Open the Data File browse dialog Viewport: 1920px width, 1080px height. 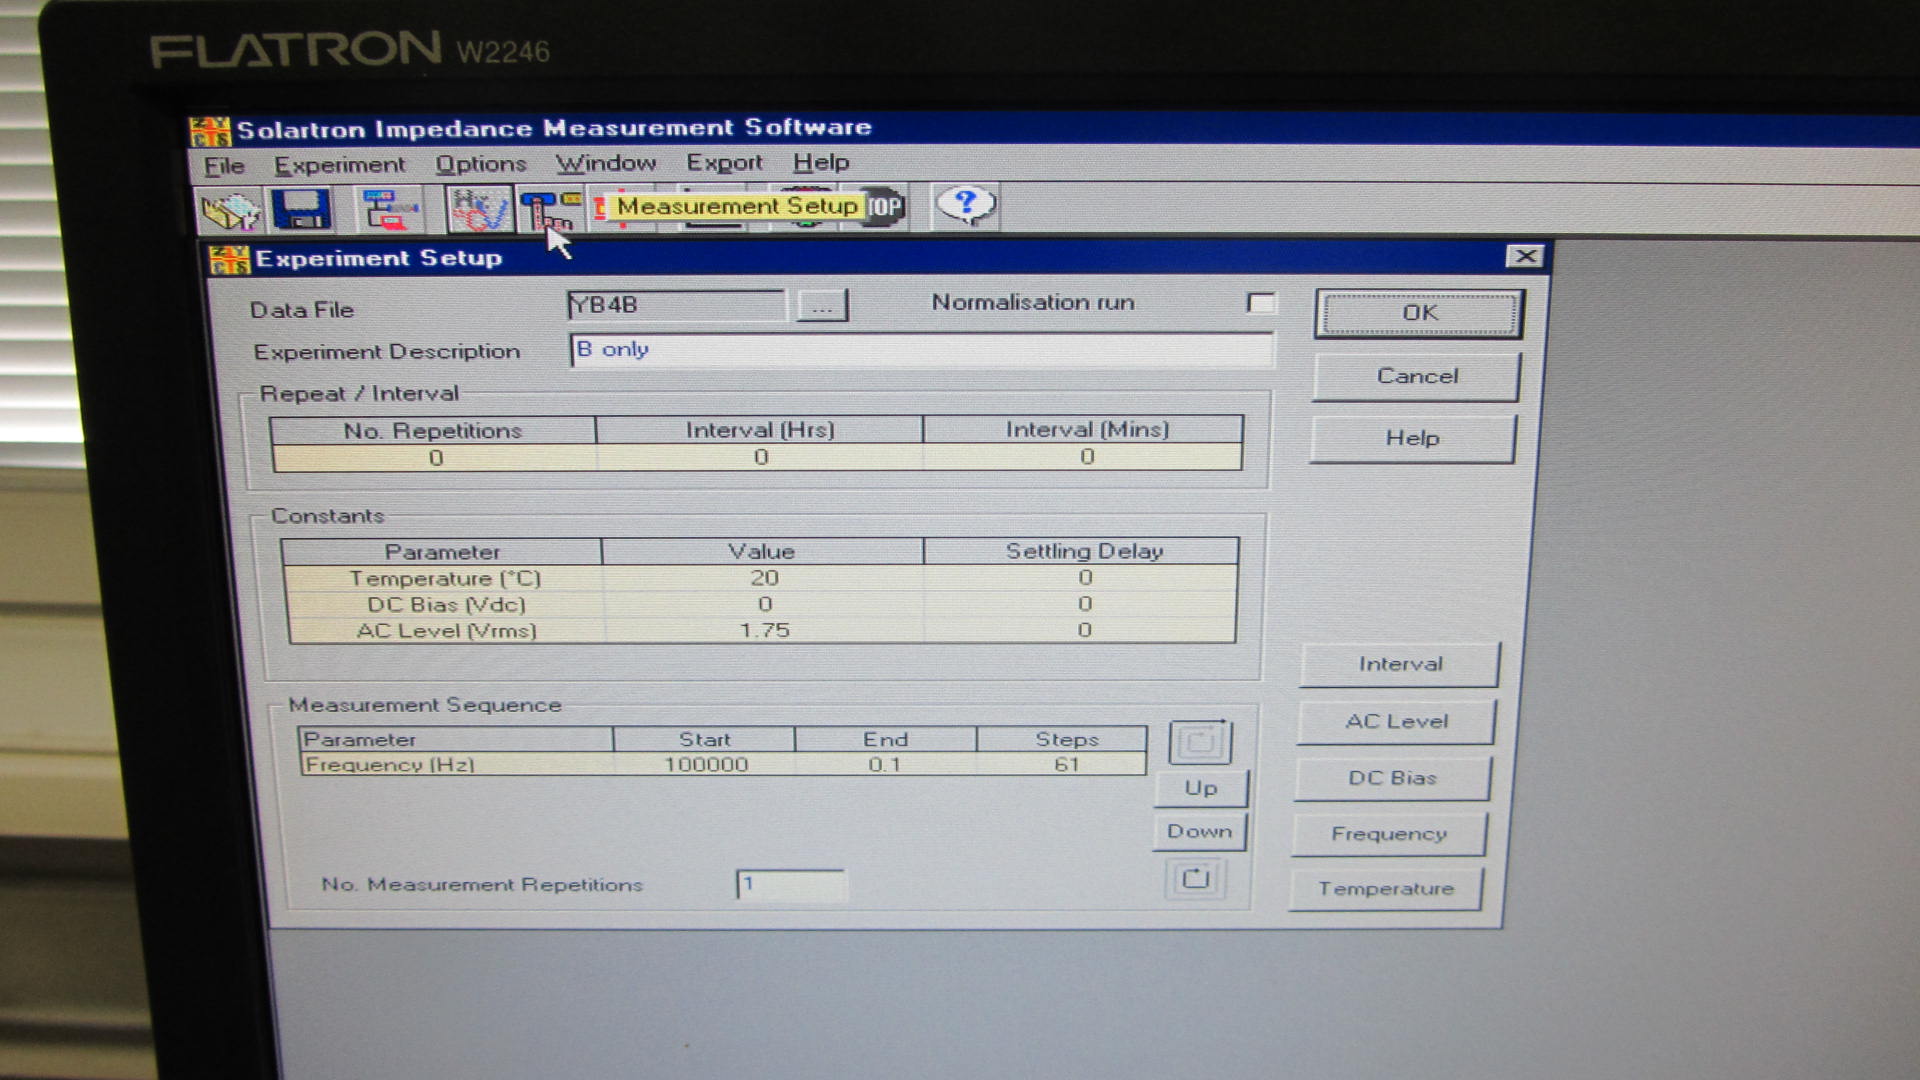point(822,305)
